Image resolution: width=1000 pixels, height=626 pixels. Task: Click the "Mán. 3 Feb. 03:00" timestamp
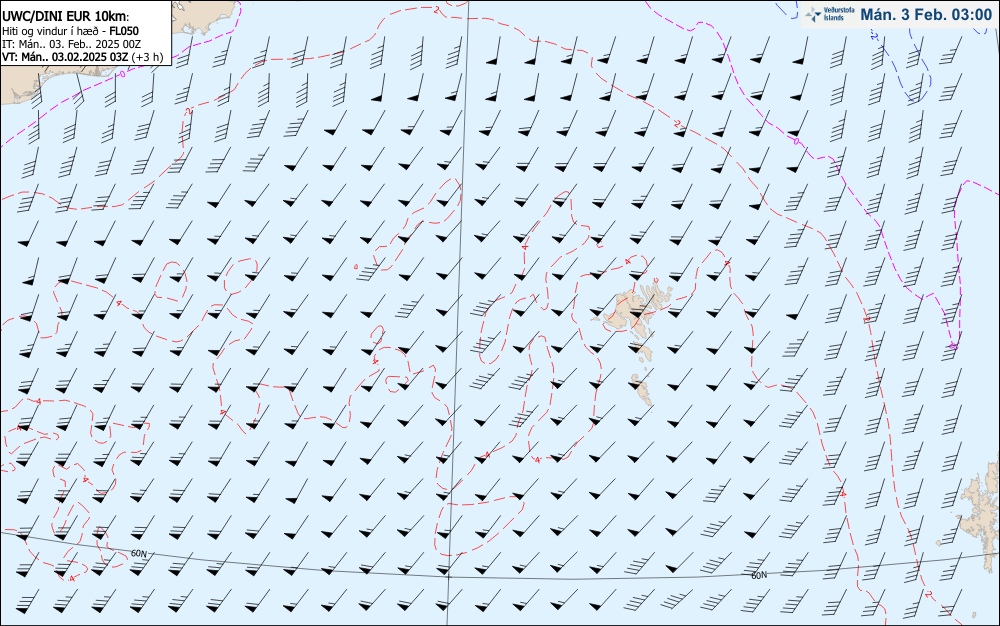(926, 15)
